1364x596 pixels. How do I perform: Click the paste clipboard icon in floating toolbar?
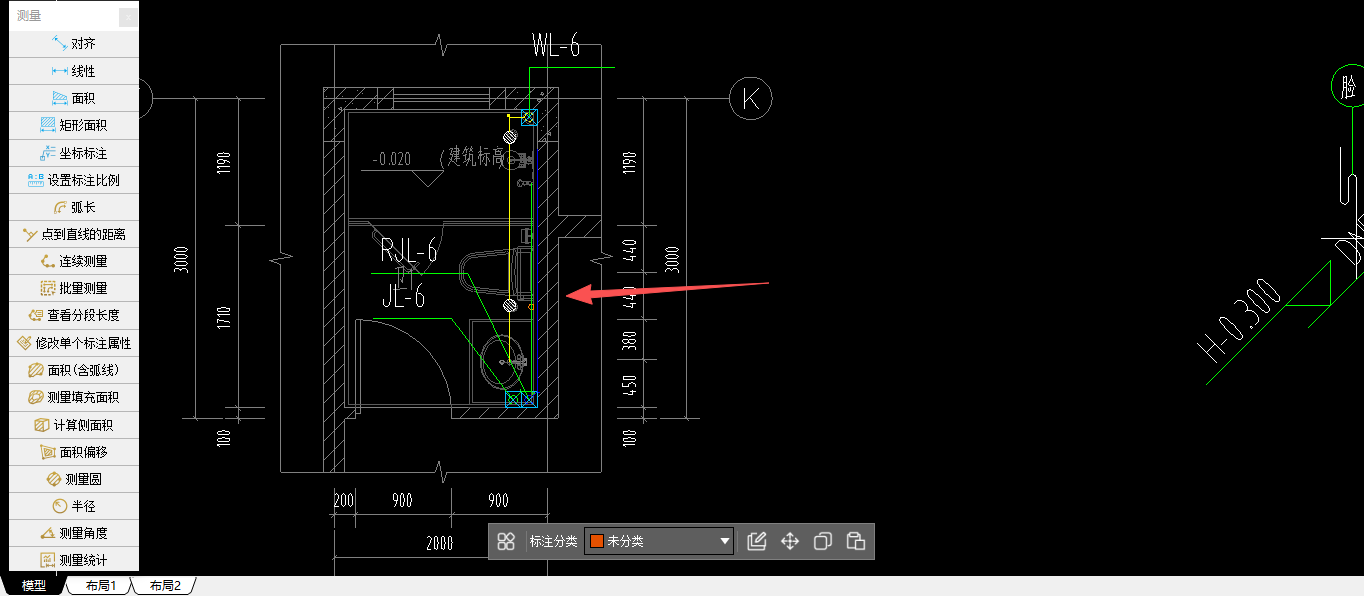(856, 541)
